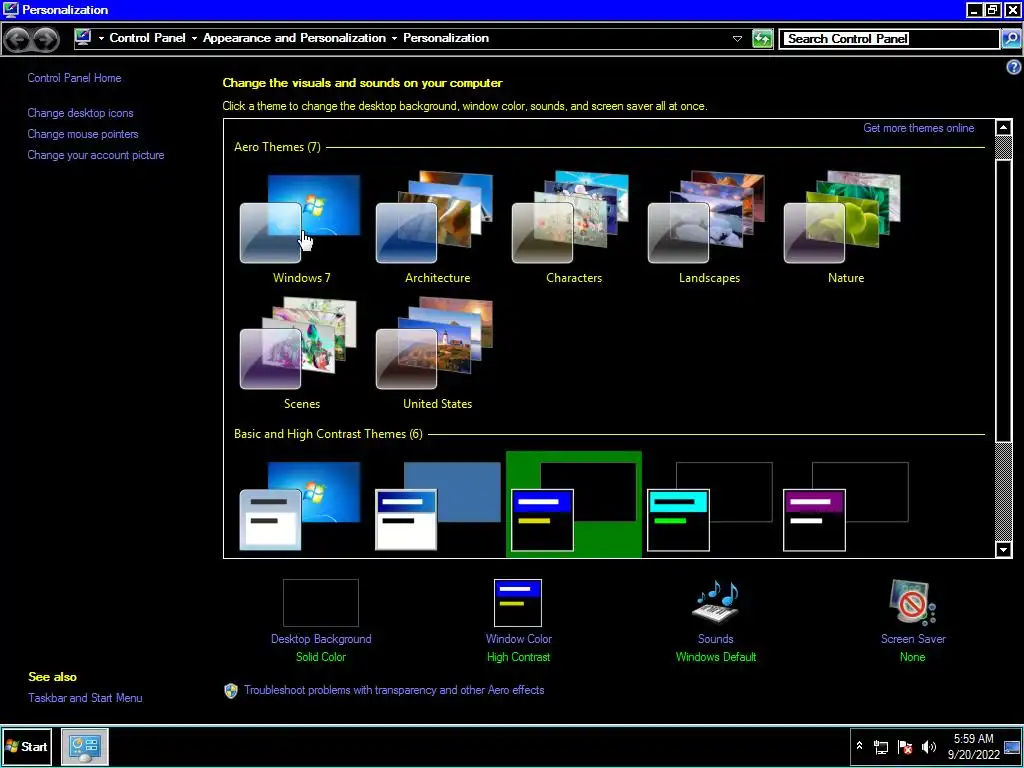The image size is (1024, 768).
Task: Click the Sounds text link
Action: point(716,639)
